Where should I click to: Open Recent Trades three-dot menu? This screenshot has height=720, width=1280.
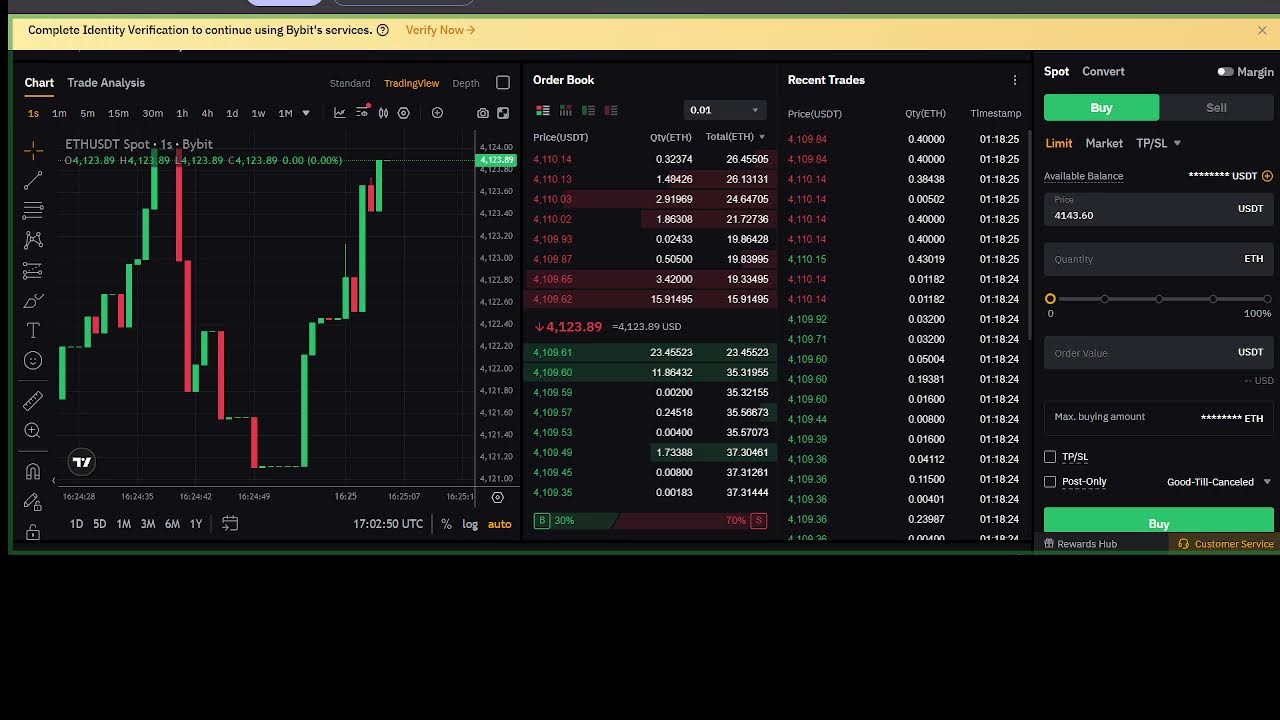point(1014,80)
